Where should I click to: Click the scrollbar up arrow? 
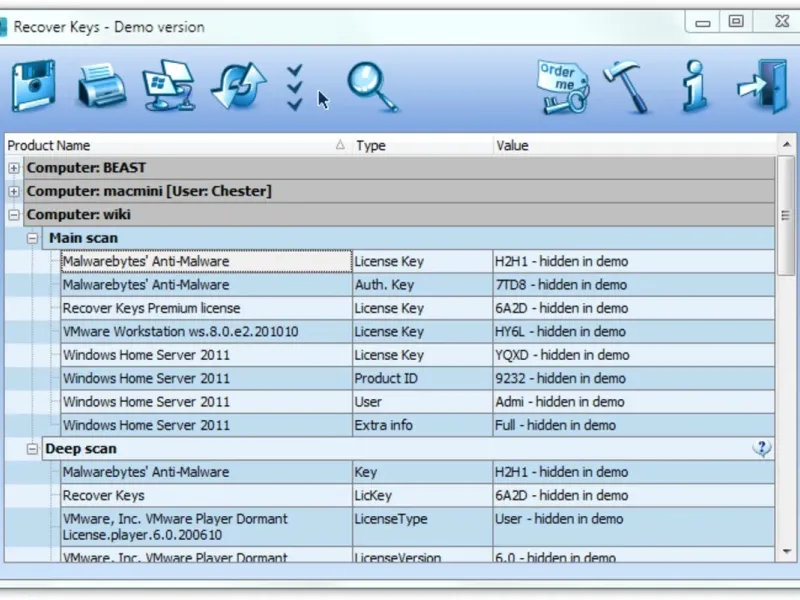(786, 145)
